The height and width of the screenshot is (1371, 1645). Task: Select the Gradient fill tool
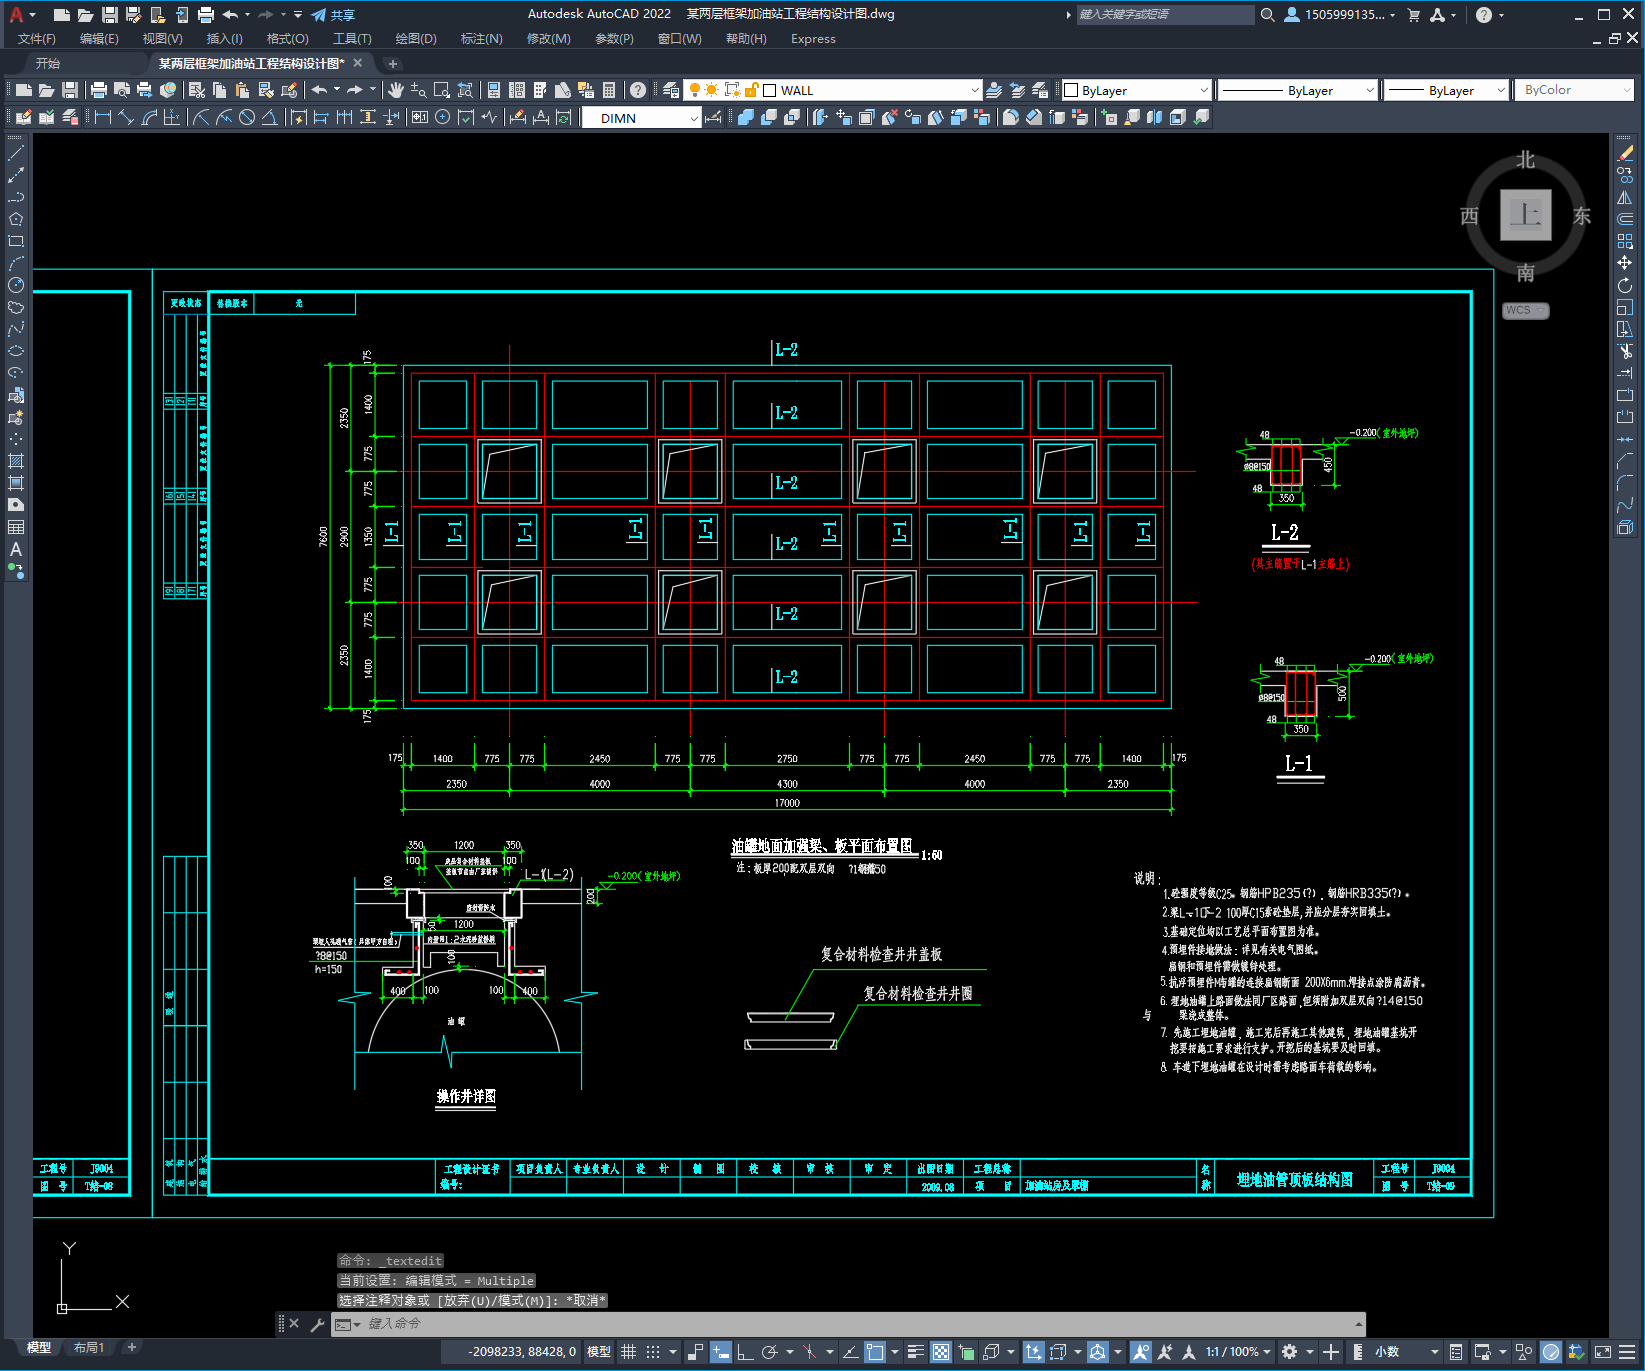coord(16,483)
